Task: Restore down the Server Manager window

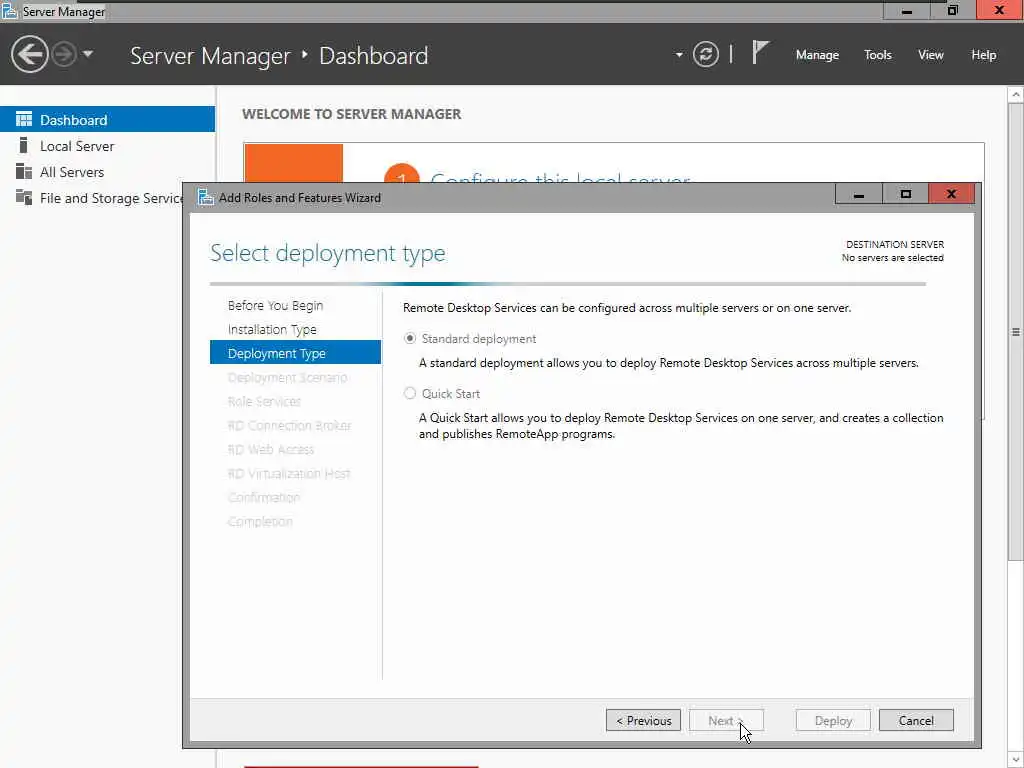Action: (953, 10)
